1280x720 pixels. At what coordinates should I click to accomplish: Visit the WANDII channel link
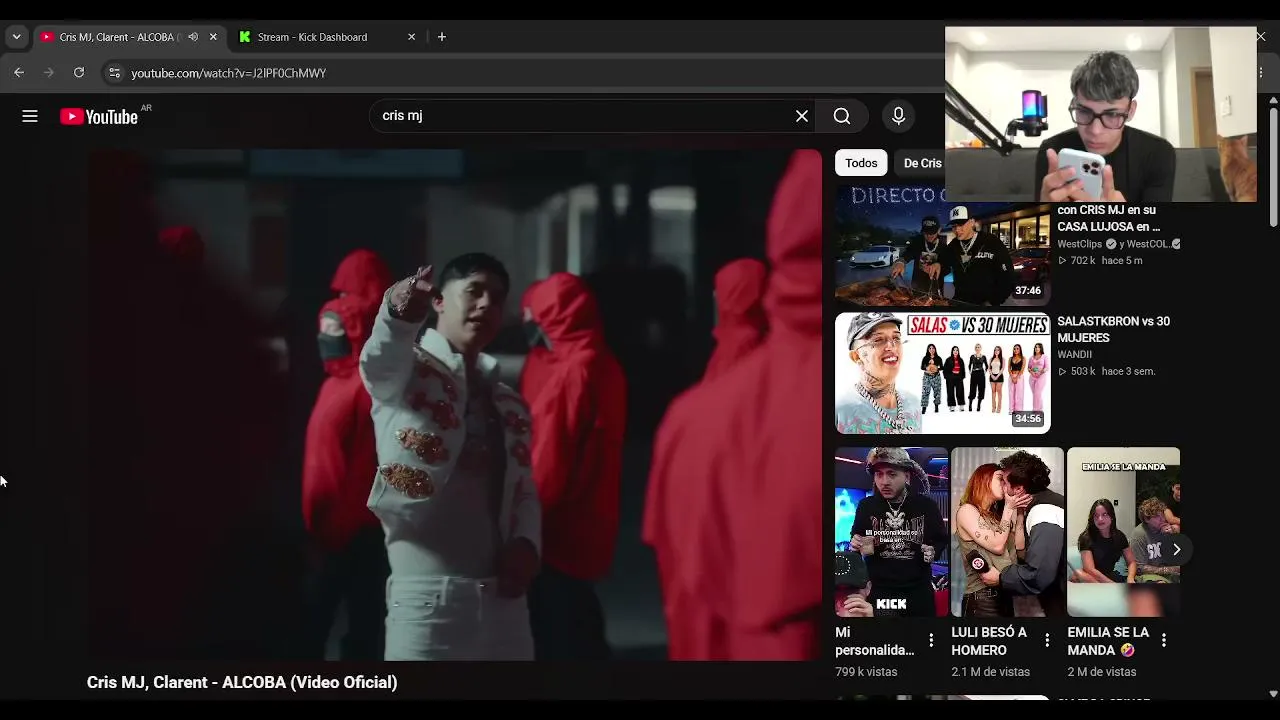tap(1074, 354)
